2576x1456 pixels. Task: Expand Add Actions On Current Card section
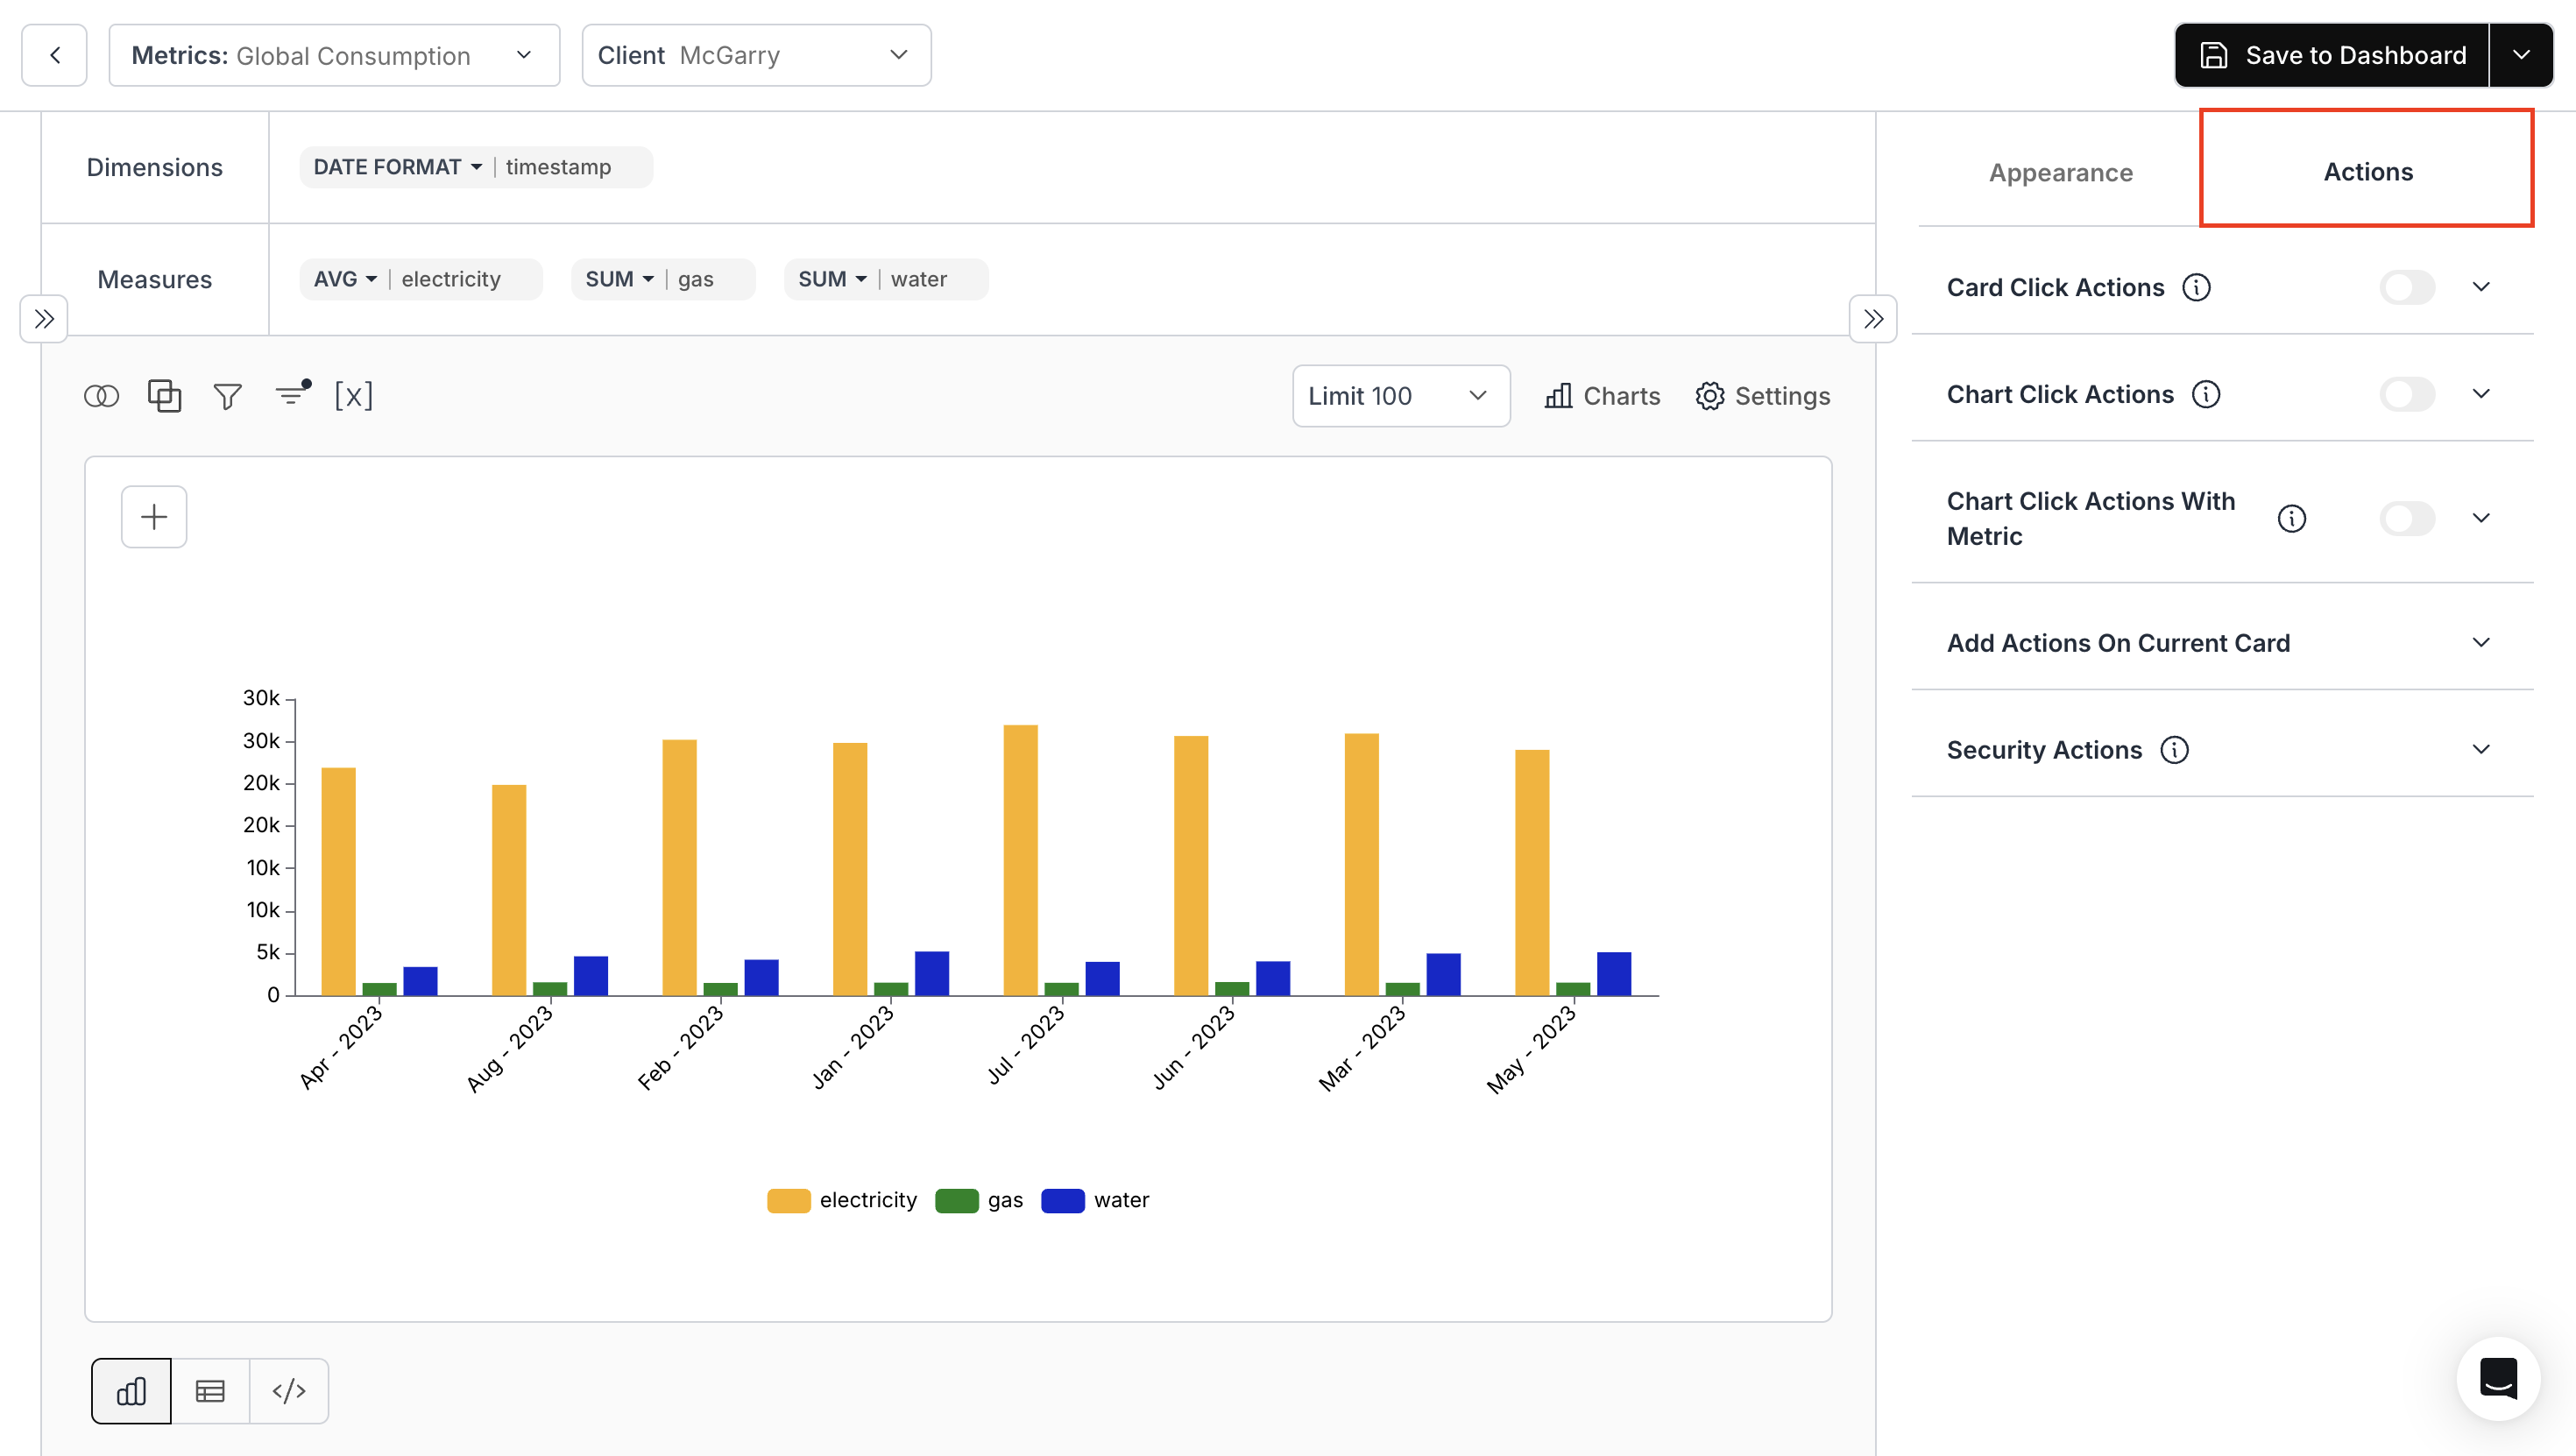click(2481, 642)
